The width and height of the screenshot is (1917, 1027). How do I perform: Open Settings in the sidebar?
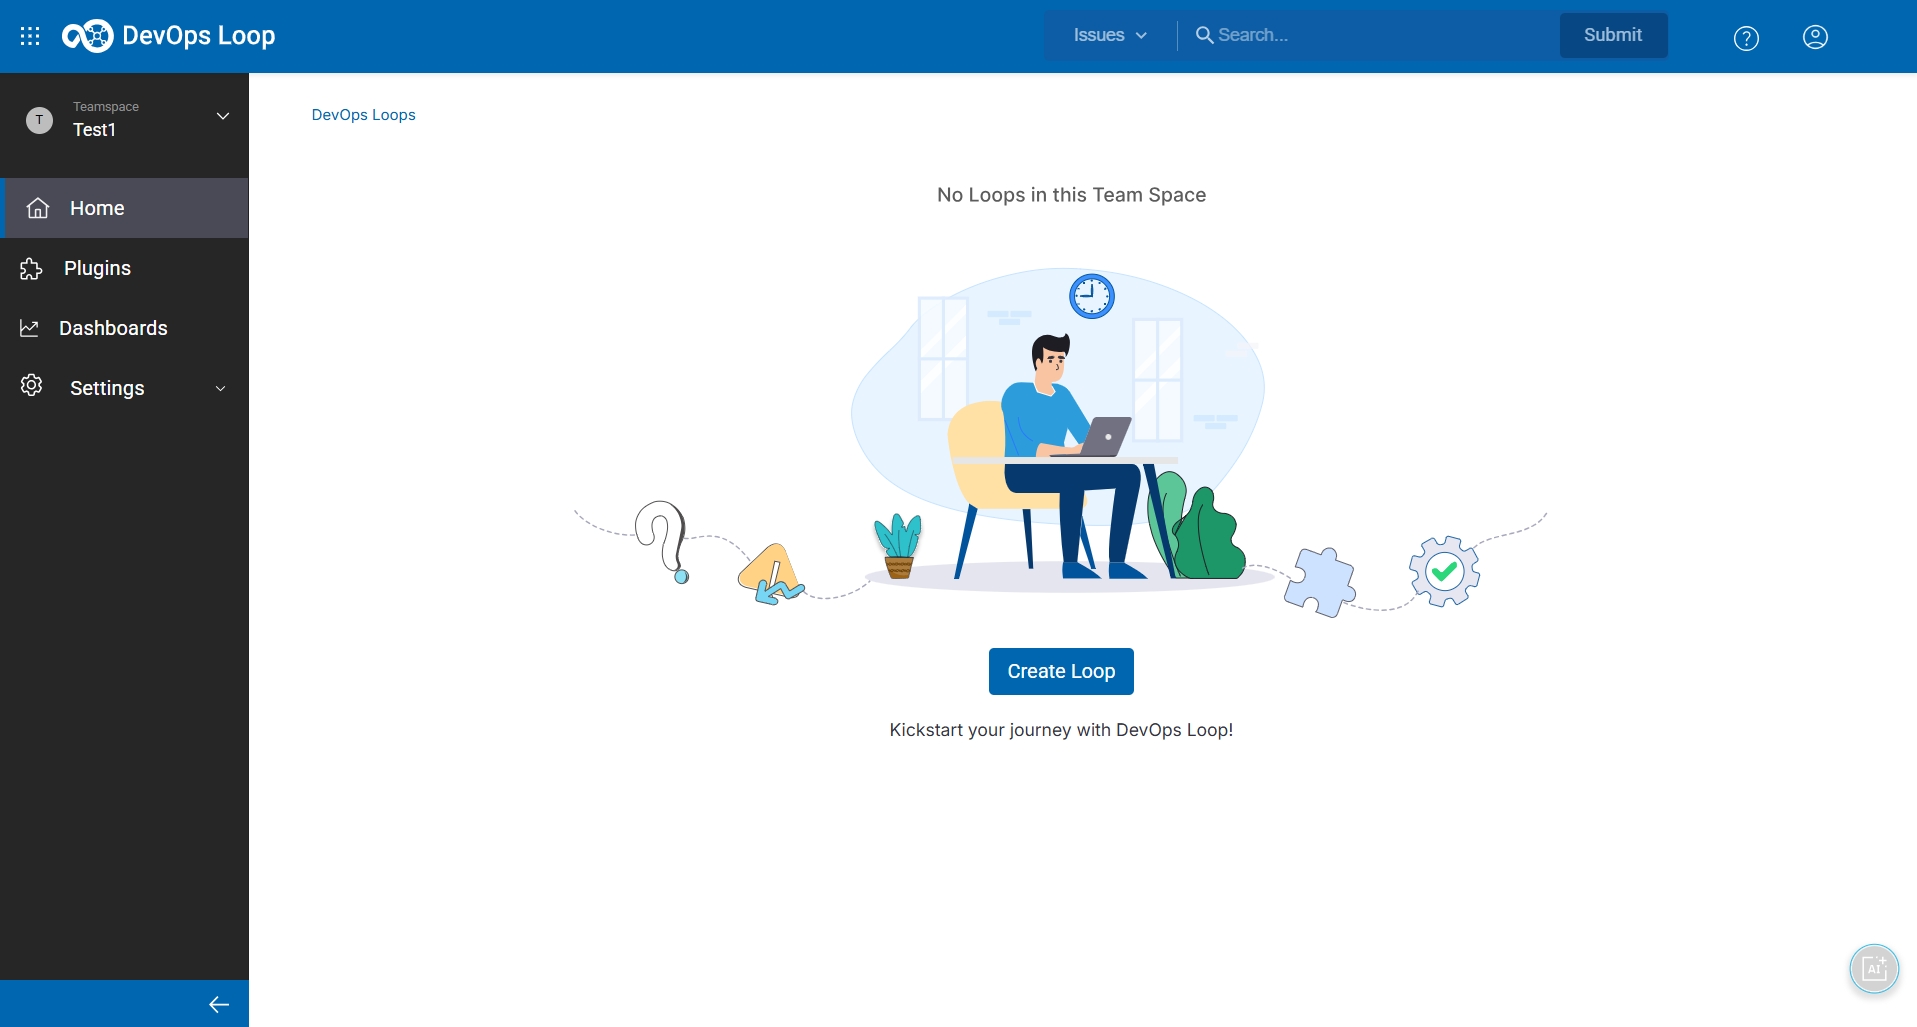point(125,388)
